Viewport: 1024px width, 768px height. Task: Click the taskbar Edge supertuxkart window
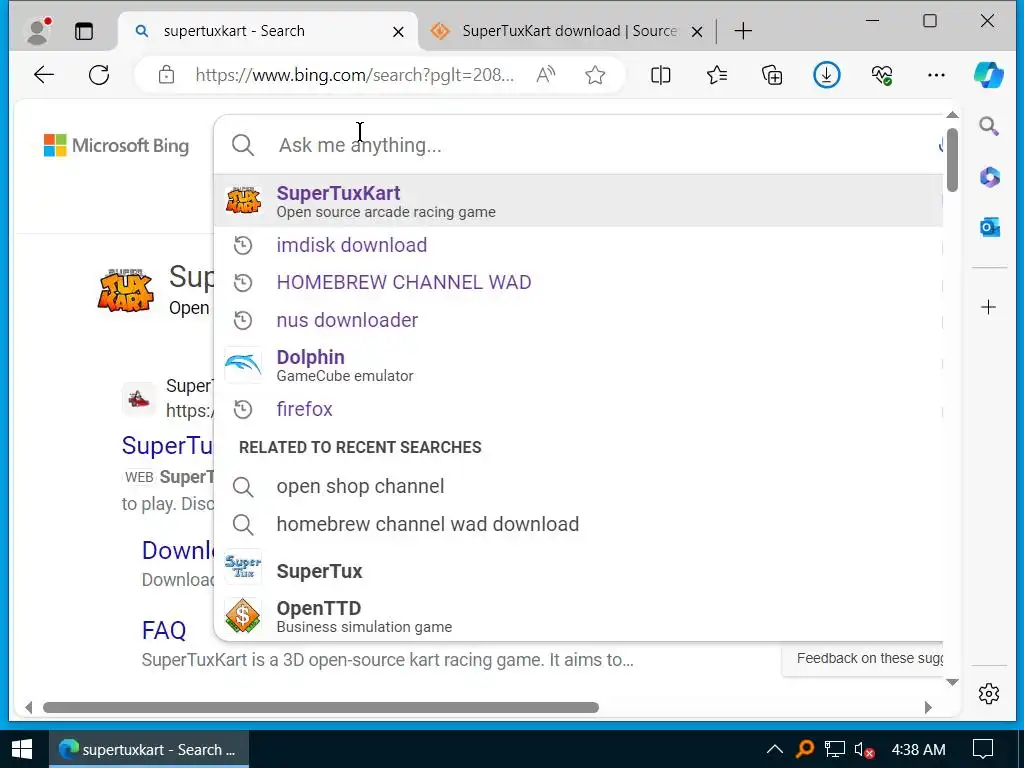pos(149,749)
